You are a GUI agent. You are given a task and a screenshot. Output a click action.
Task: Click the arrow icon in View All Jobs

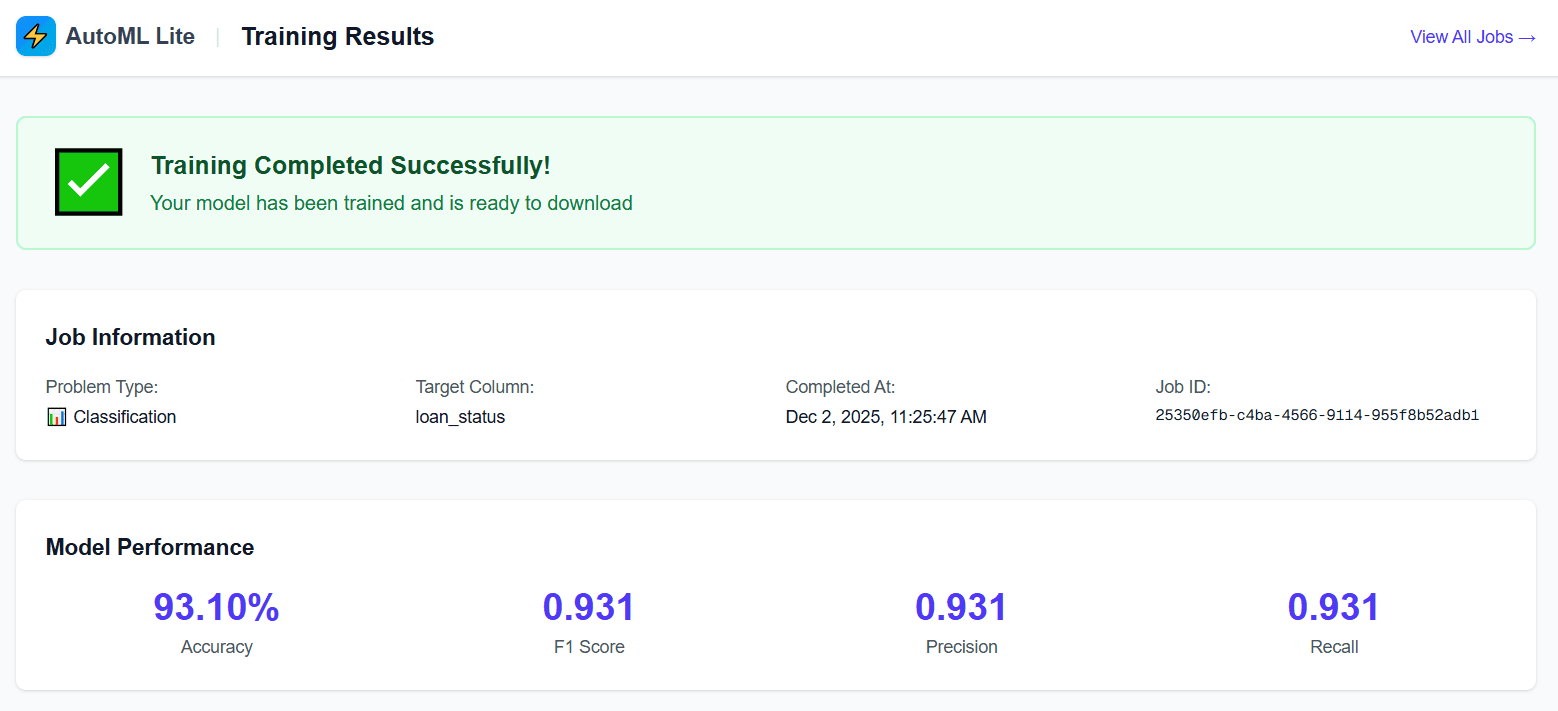click(1526, 36)
